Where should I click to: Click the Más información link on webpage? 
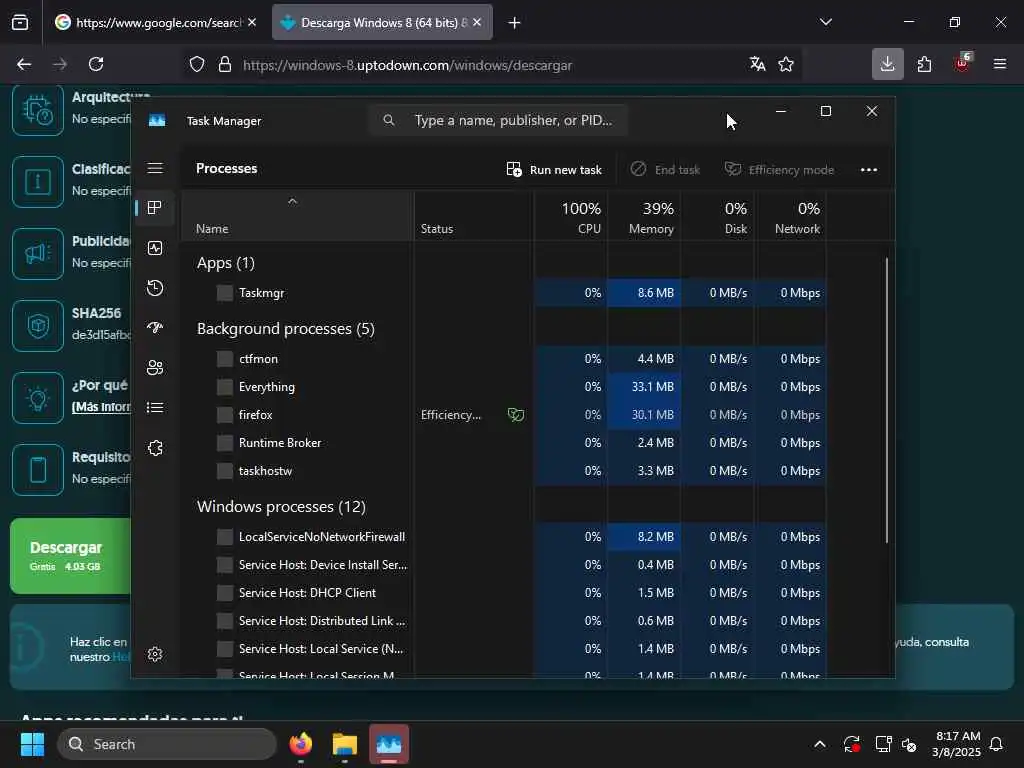pos(101,407)
